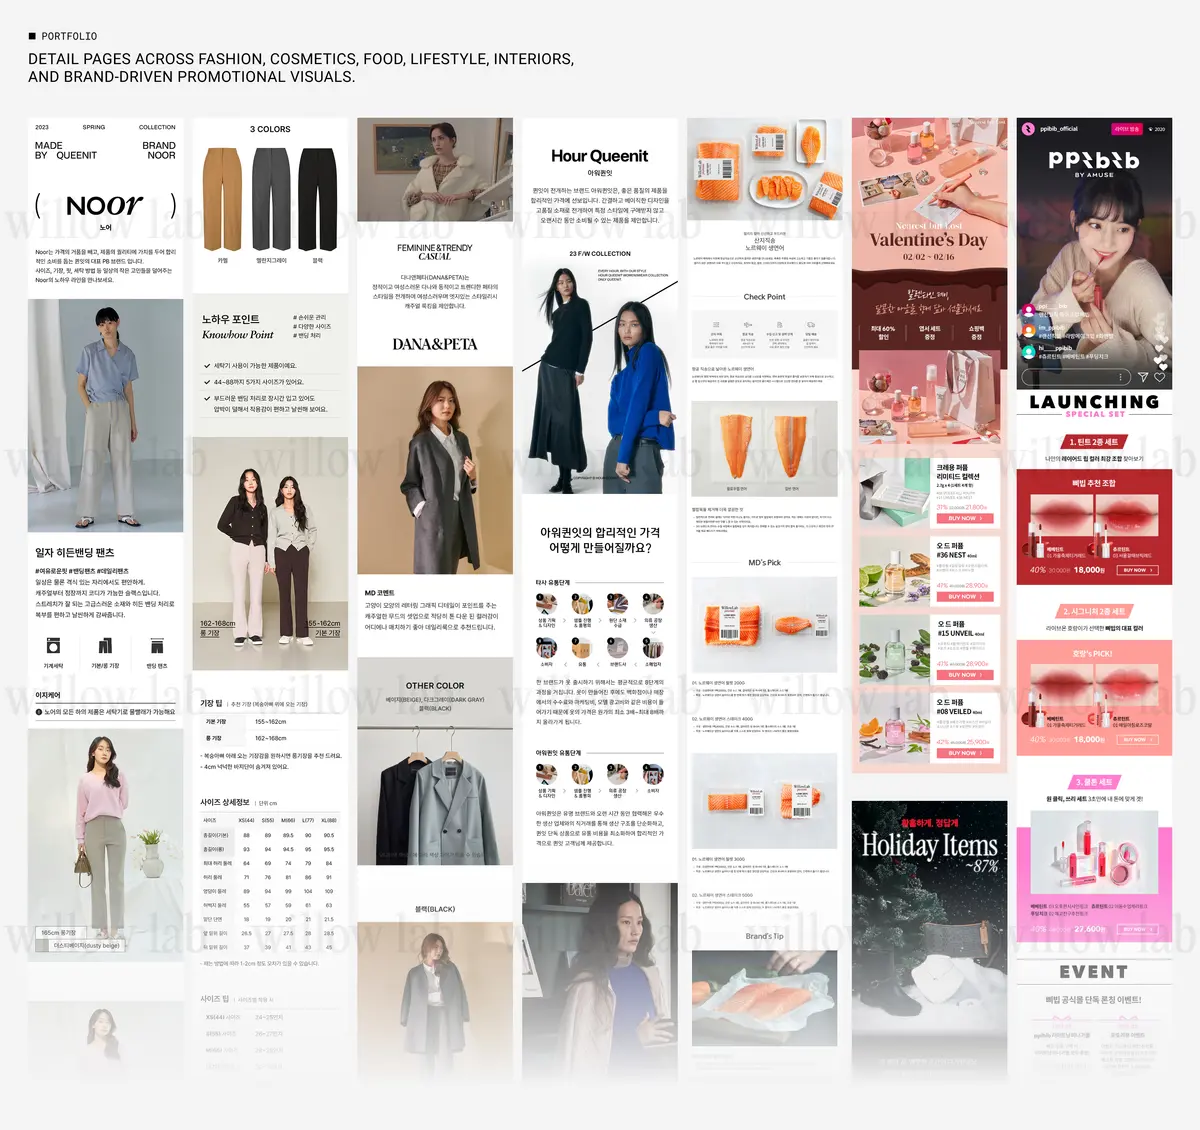Select the camel colored pants swatch
Screen dimensions: 1200x1130
pos(222,199)
